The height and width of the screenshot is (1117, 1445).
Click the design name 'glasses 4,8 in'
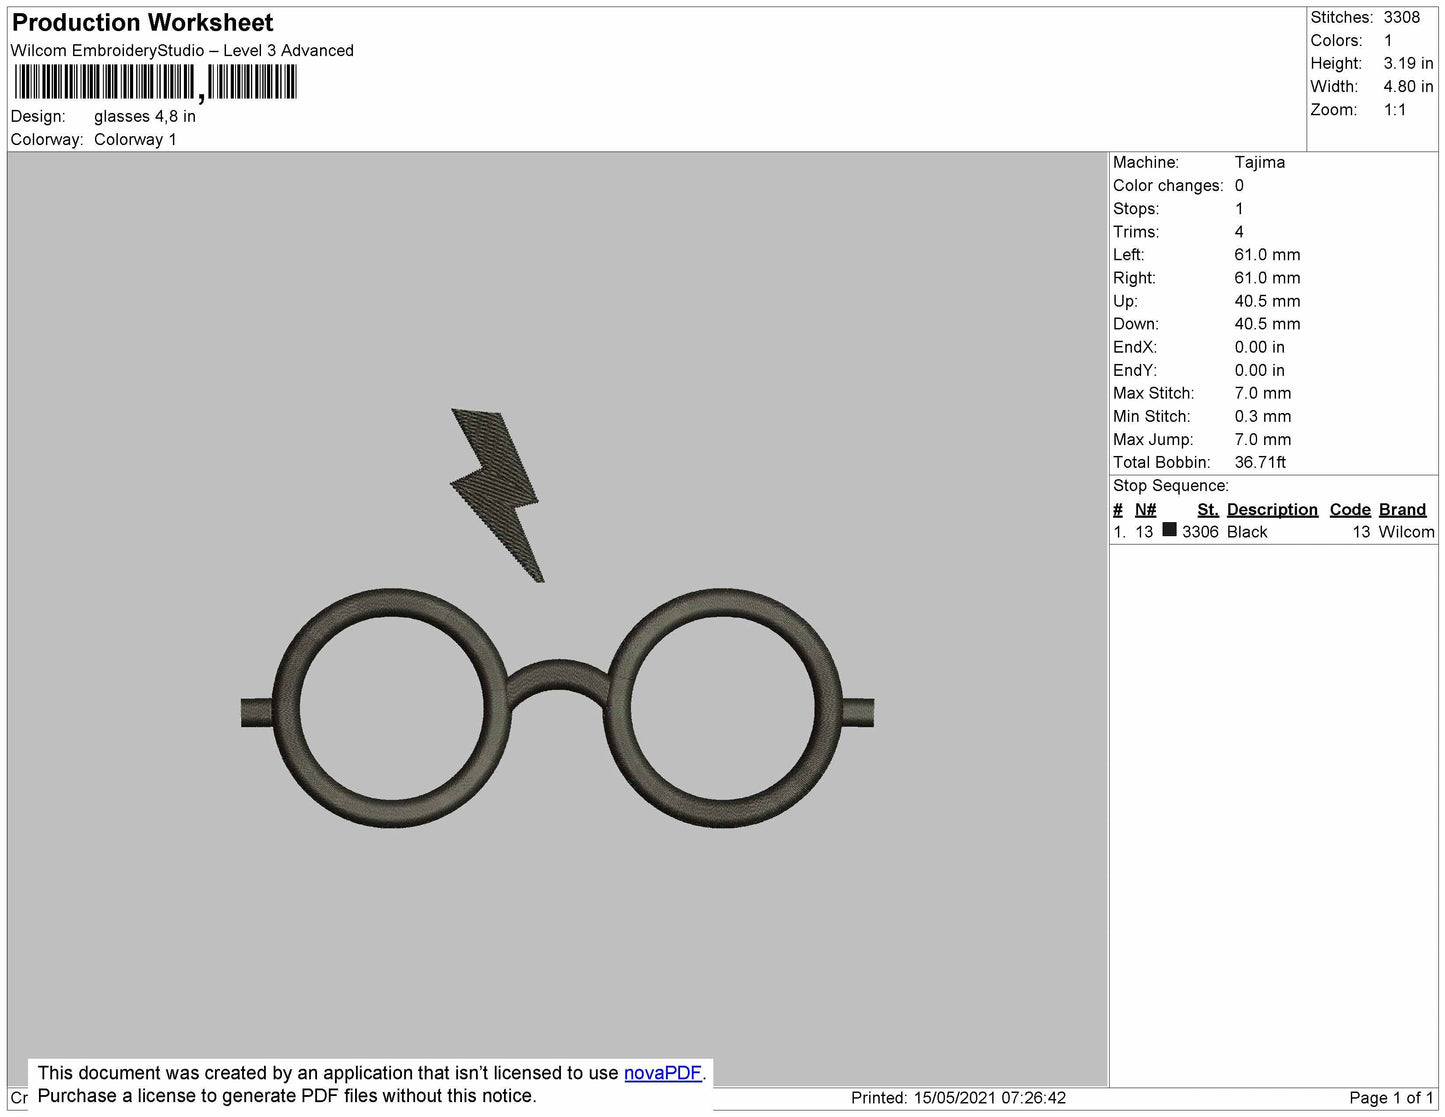pos(145,116)
